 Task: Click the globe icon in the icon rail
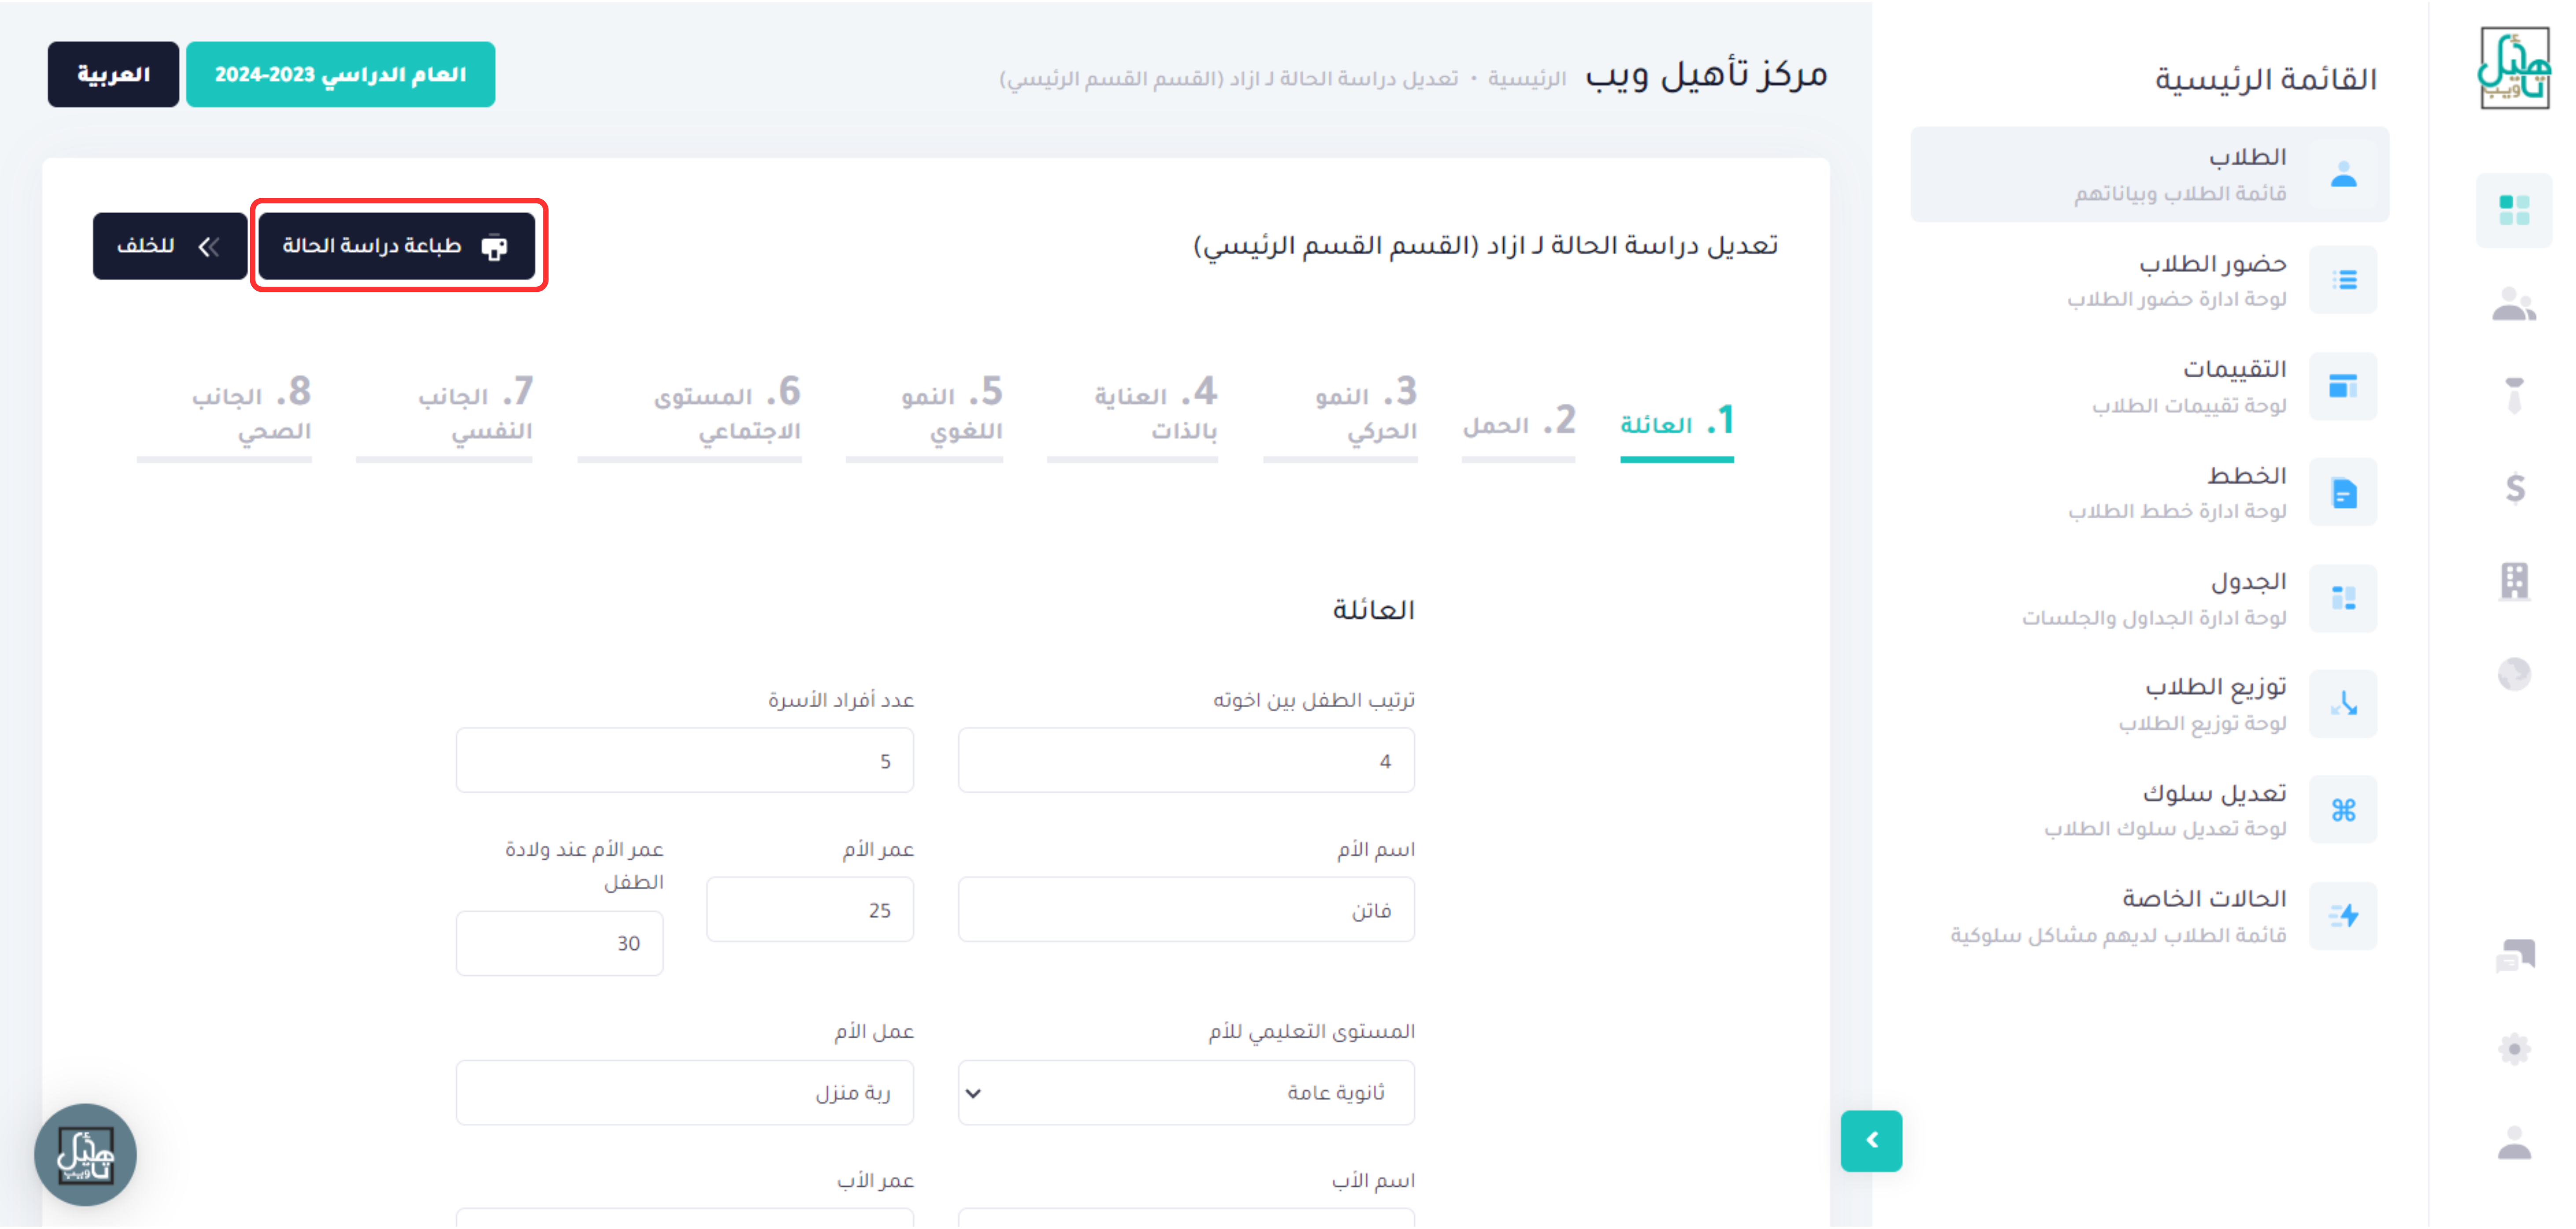coord(2514,674)
